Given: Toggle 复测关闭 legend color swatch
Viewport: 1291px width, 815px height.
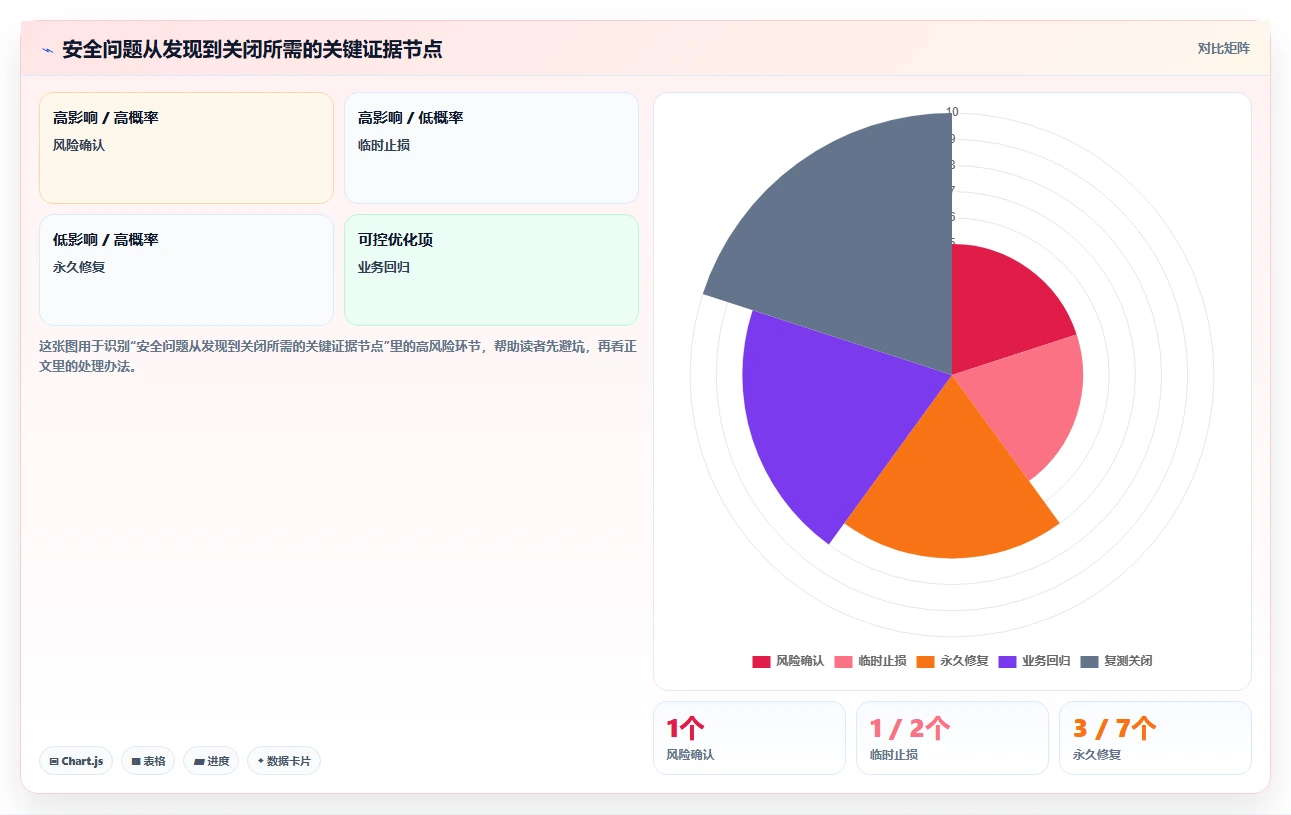Looking at the screenshot, I should pos(1089,661).
